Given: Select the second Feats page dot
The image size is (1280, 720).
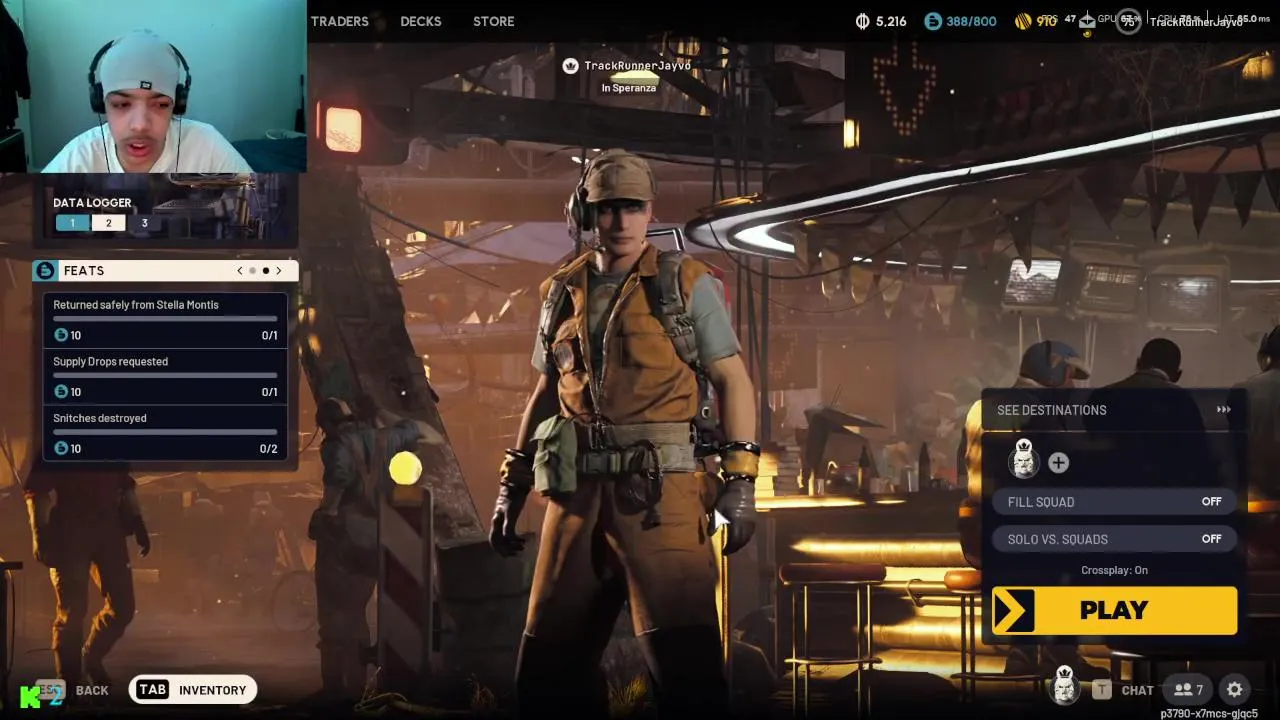Looking at the screenshot, I should point(265,271).
